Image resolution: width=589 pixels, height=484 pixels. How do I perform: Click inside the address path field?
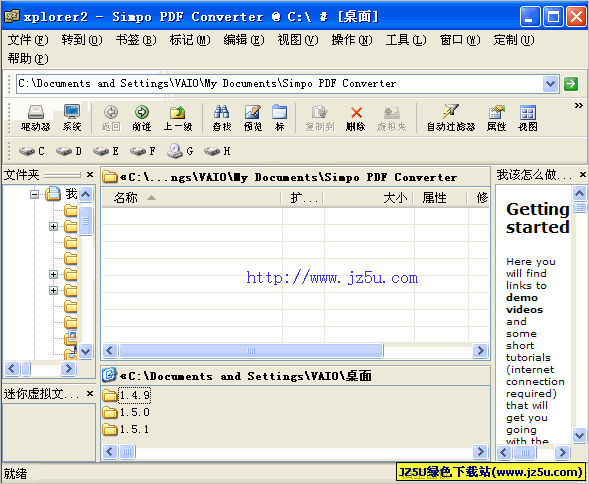[280, 83]
